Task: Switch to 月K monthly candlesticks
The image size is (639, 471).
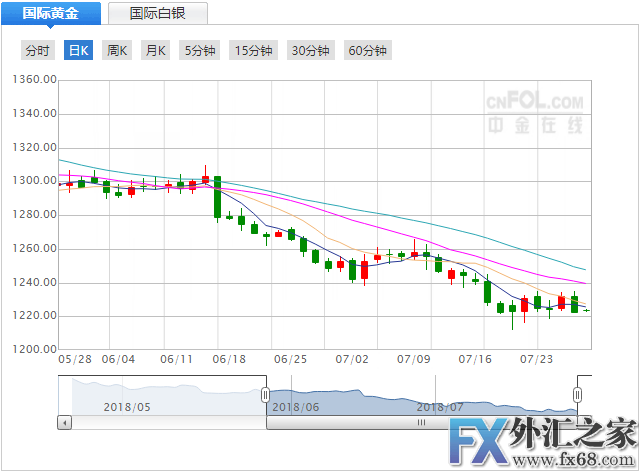Action: coord(155,51)
